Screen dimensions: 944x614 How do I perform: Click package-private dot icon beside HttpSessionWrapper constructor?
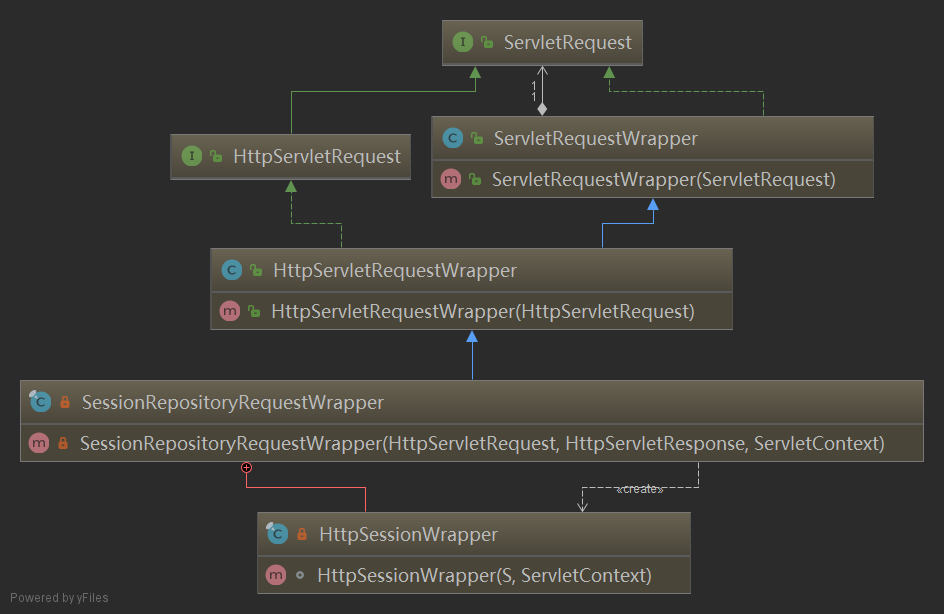(x=300, y=575)
